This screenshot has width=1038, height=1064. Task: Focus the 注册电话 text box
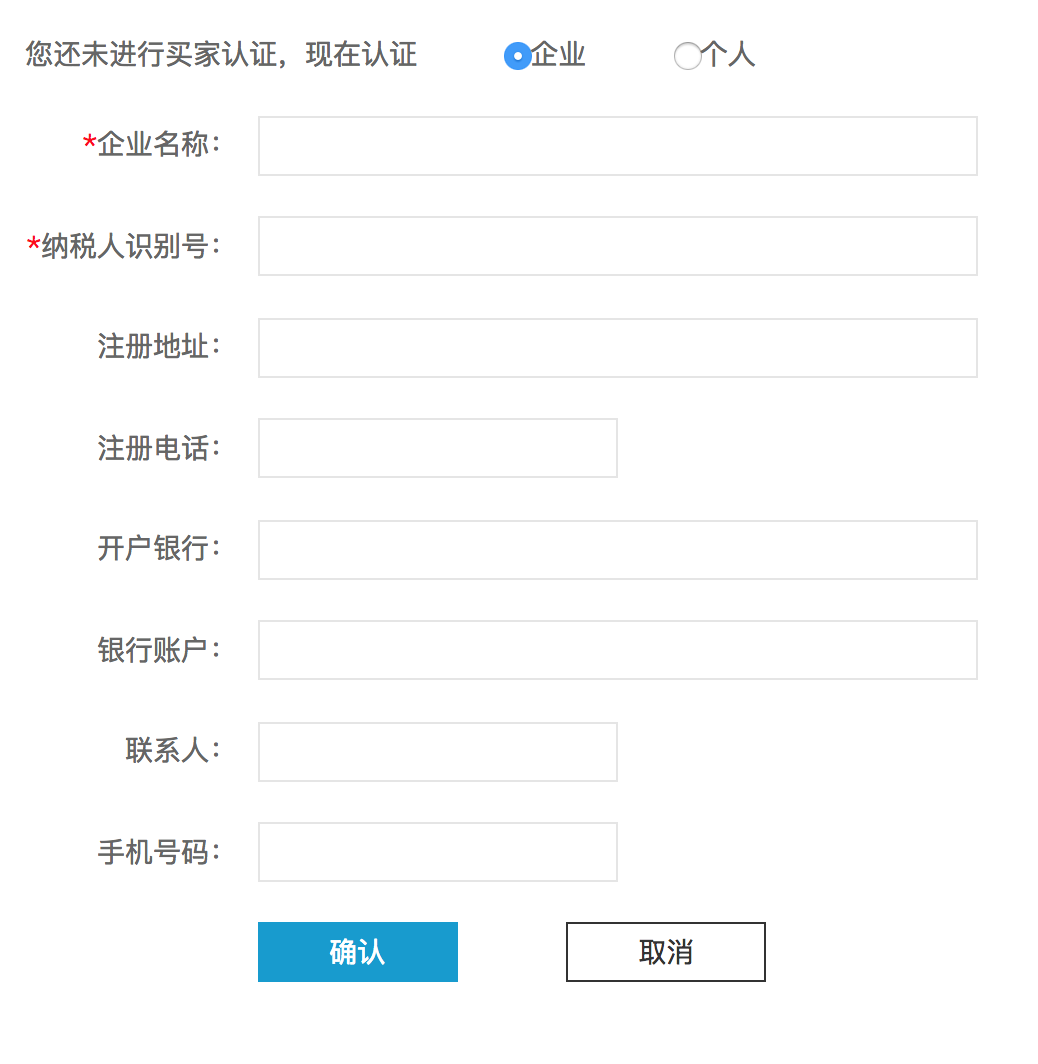(437, 448)
